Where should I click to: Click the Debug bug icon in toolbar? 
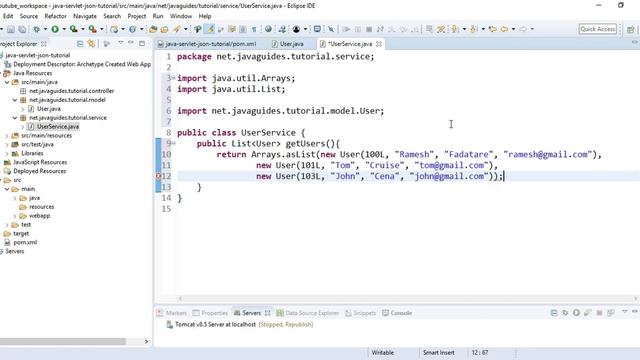tap(36, 29)
